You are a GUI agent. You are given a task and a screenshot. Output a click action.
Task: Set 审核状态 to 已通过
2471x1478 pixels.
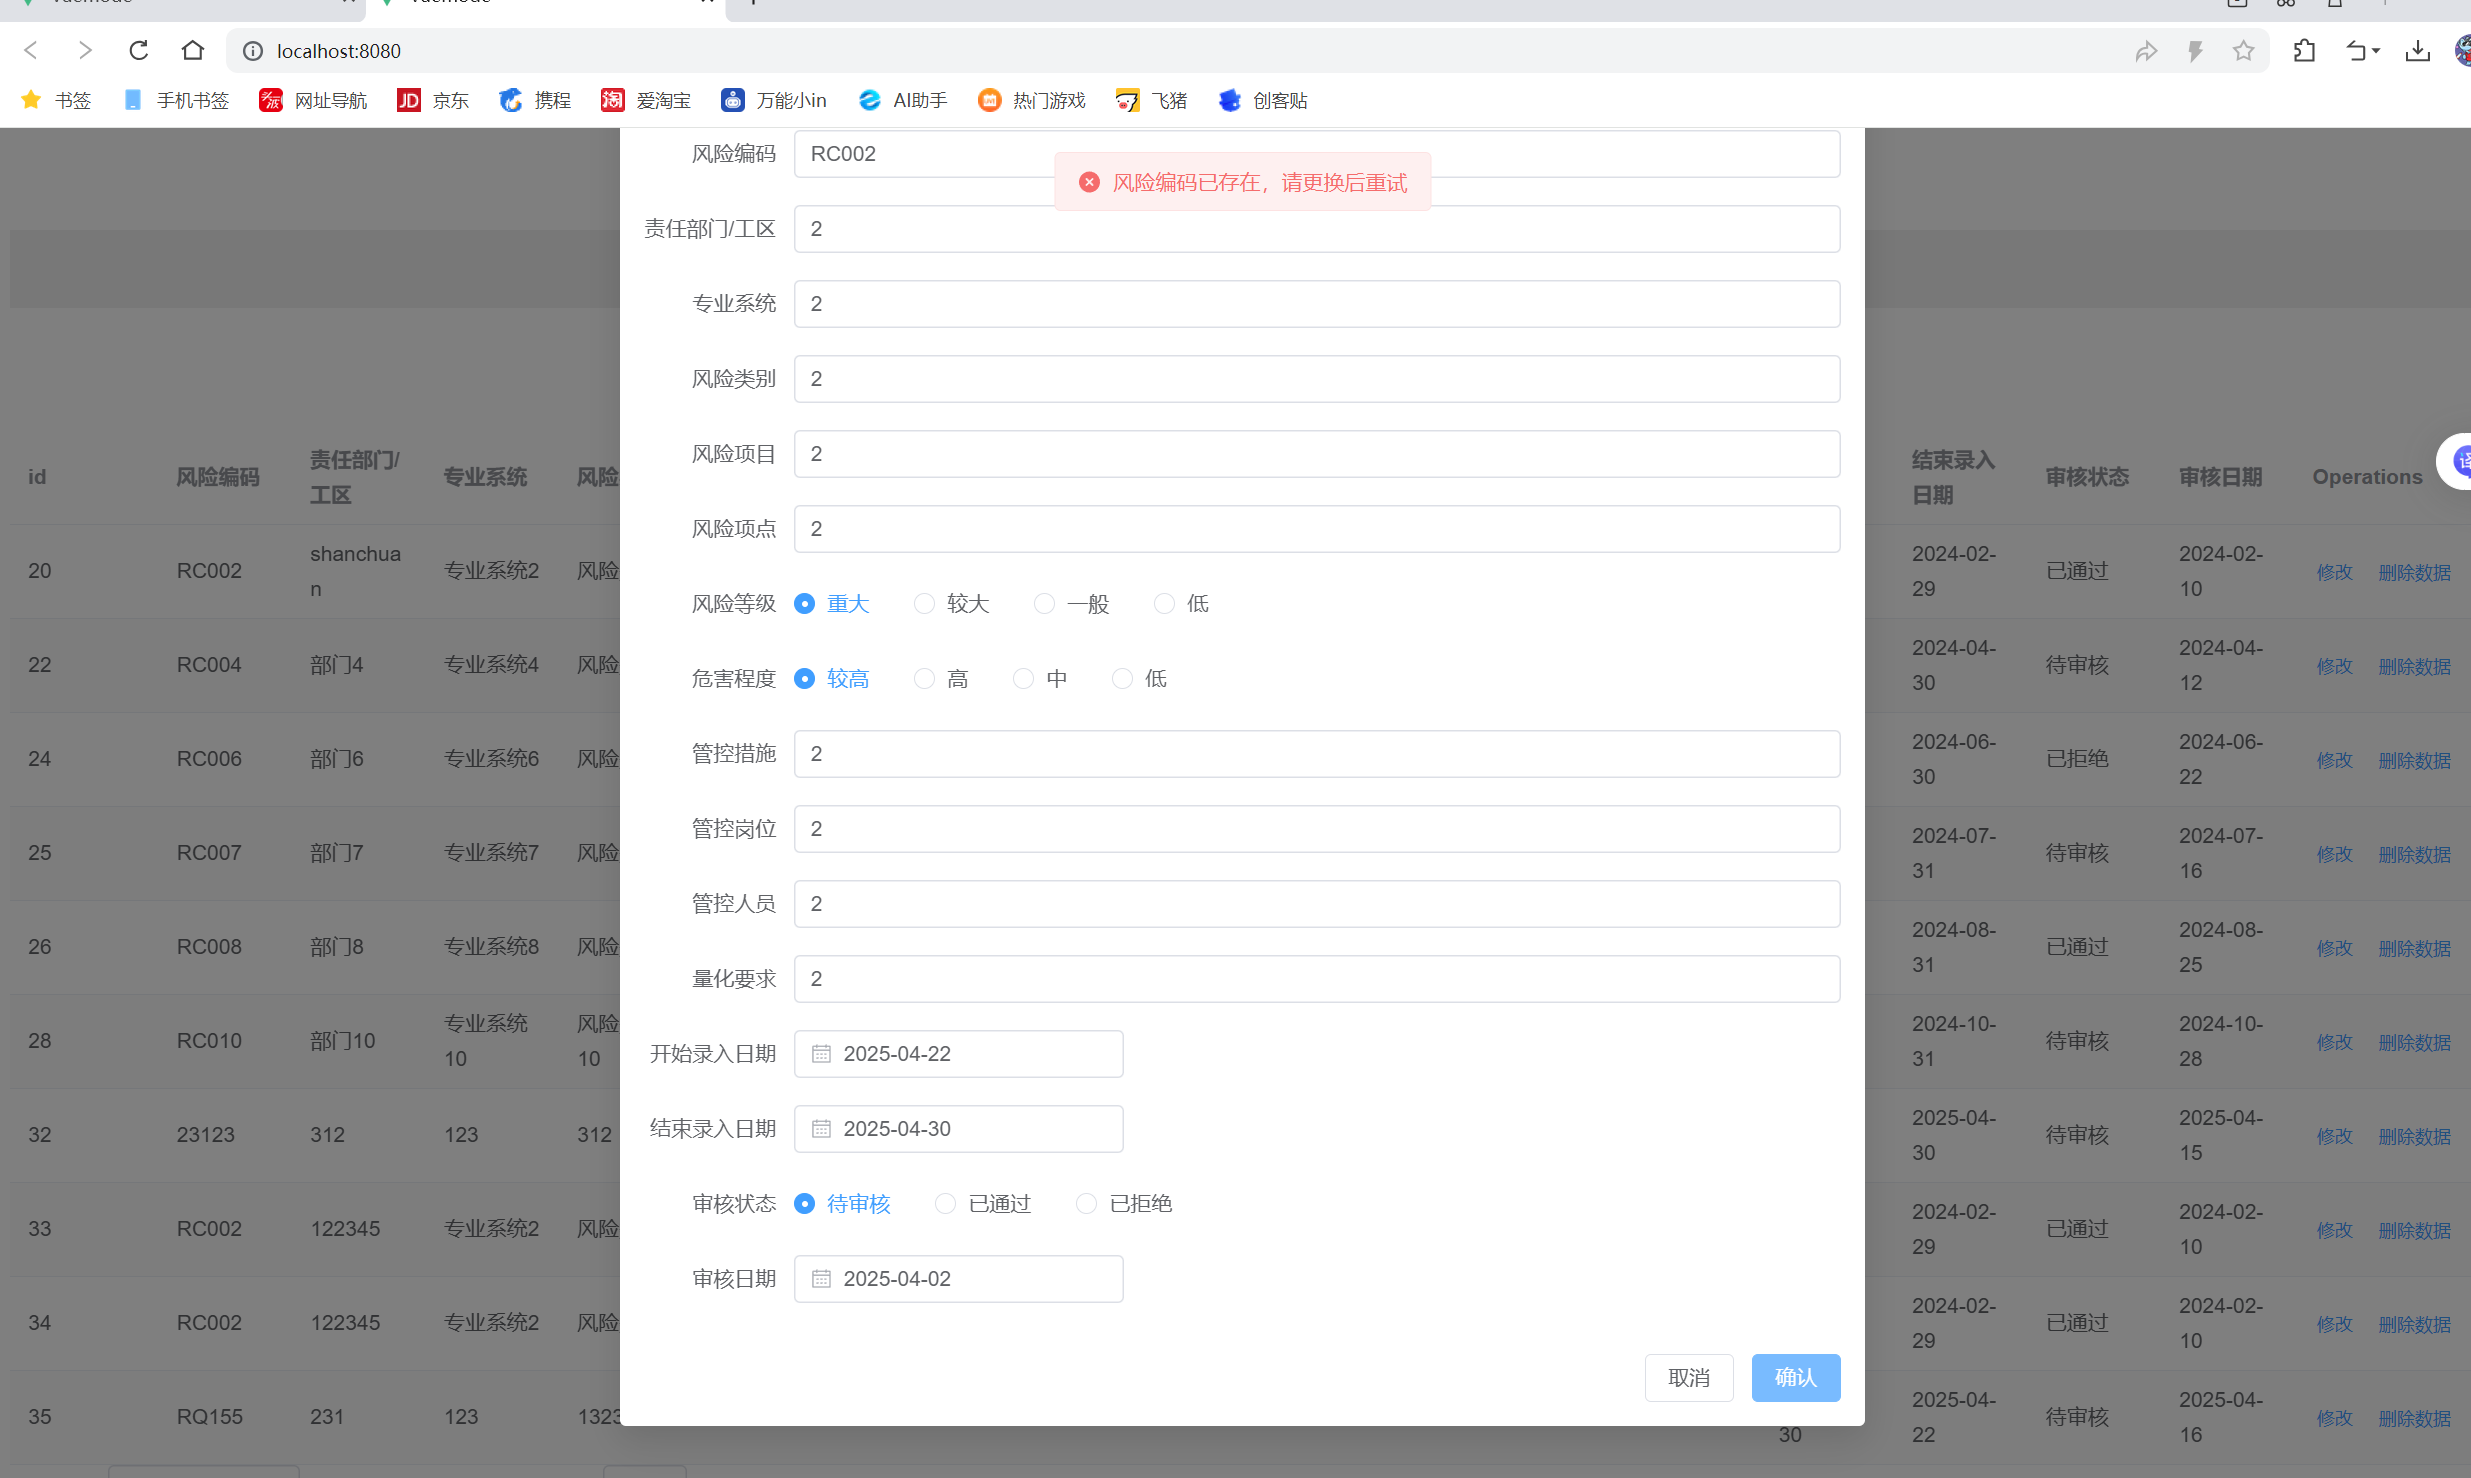945,1204
